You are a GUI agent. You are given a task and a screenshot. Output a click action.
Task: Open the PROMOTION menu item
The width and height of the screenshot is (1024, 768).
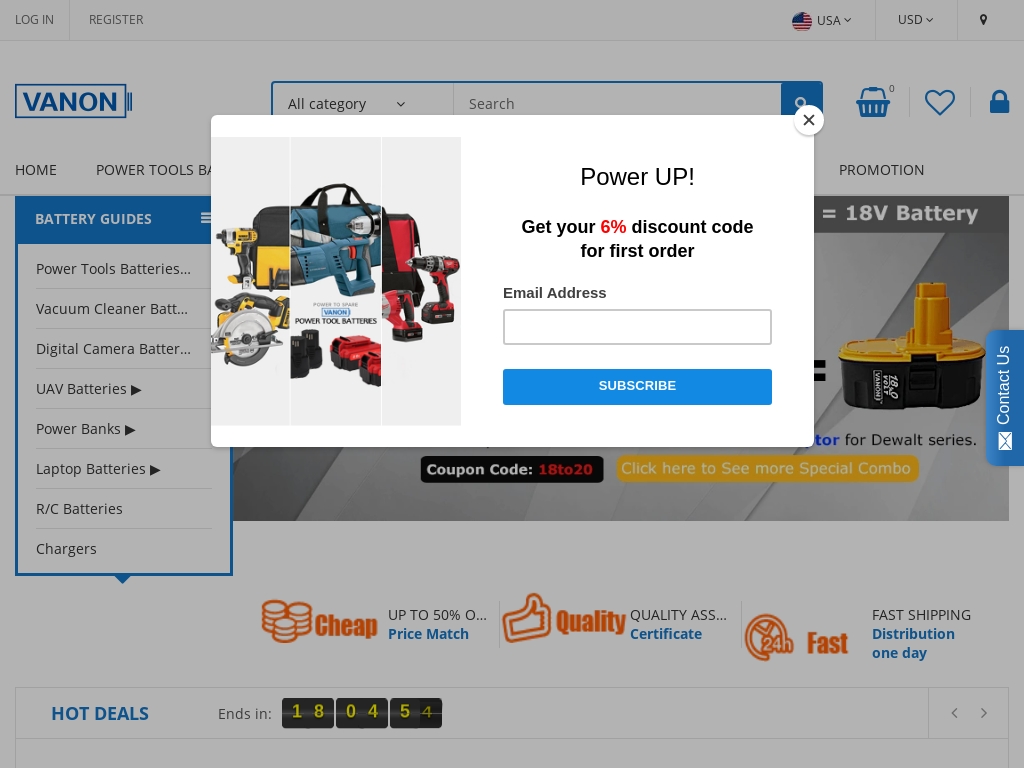pos(881,170)
